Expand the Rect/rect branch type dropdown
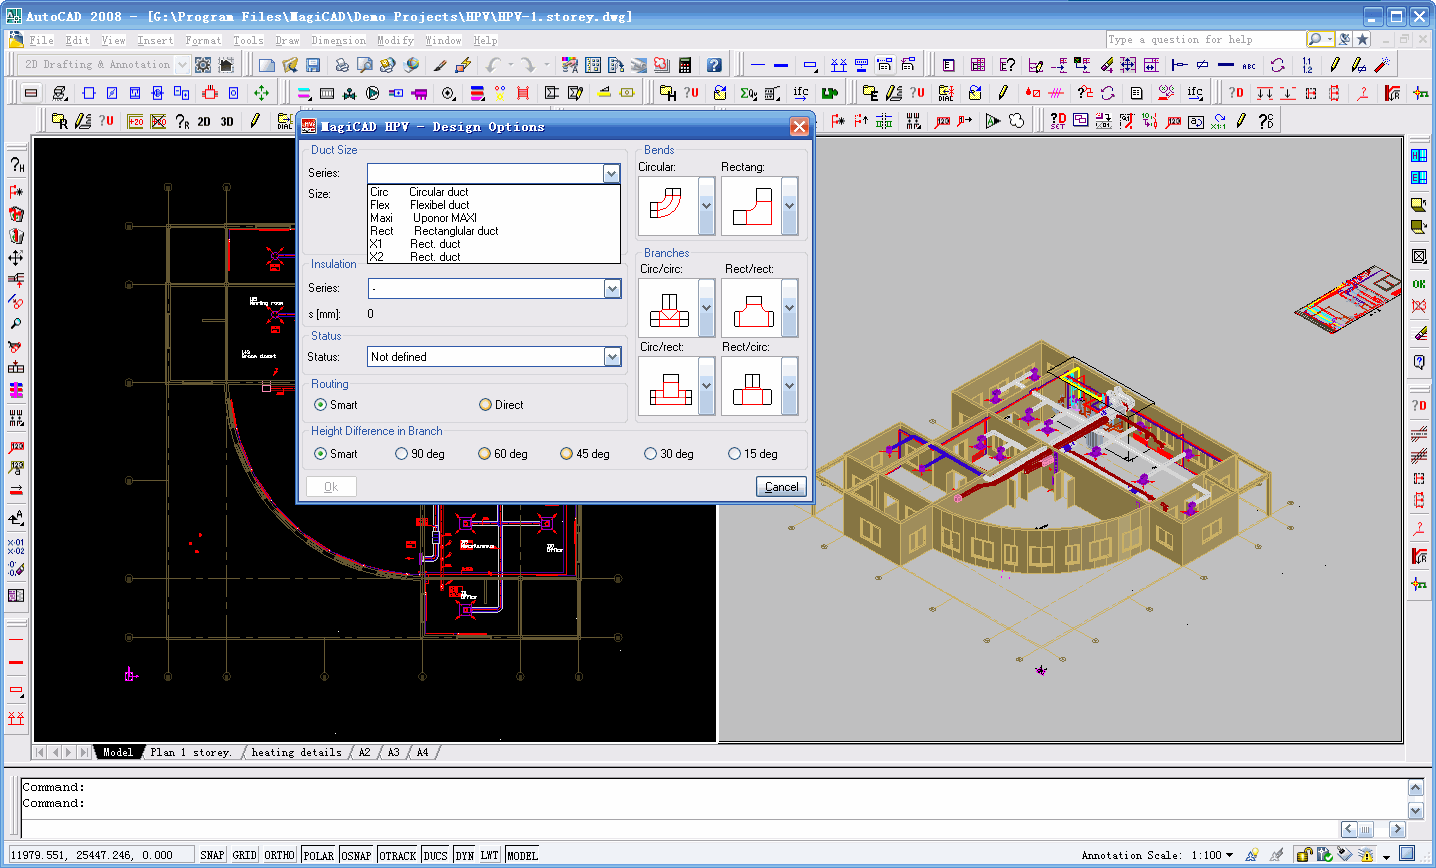This screenshot has height=868, width=1436. [x=789, y=307]
